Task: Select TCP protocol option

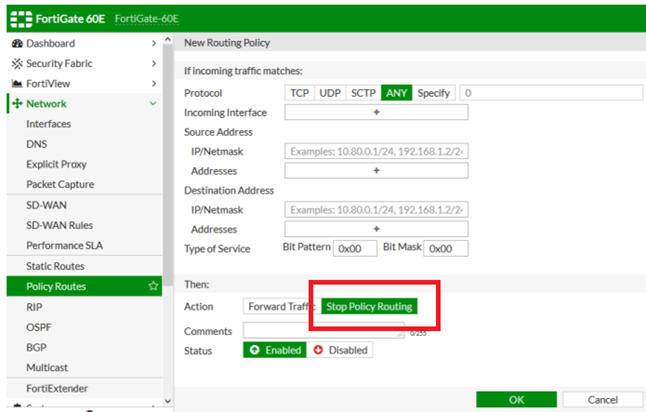Action: click(299, 93)
